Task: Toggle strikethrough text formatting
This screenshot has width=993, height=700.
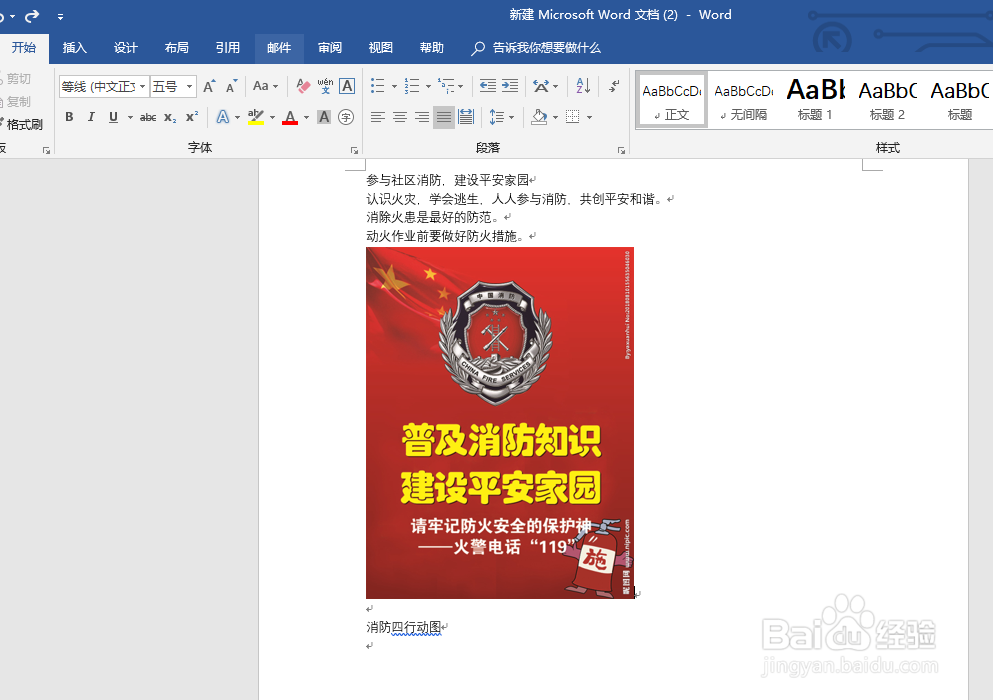Action: click(x=148, y=117)
